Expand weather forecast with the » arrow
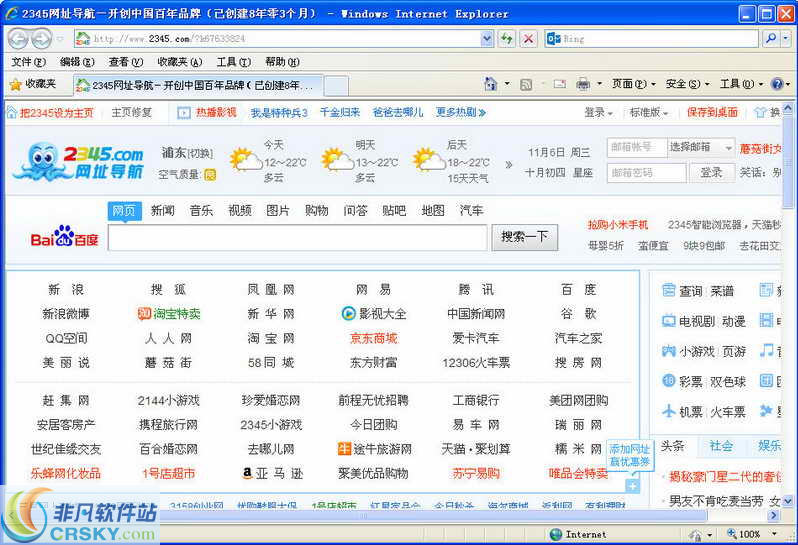798x545 pixels. click(x=508, y=164)
